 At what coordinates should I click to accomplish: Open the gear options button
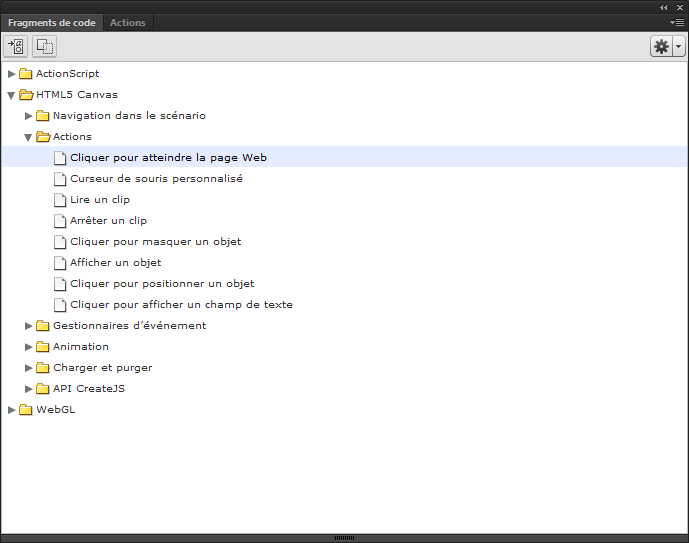click(661, 46)
